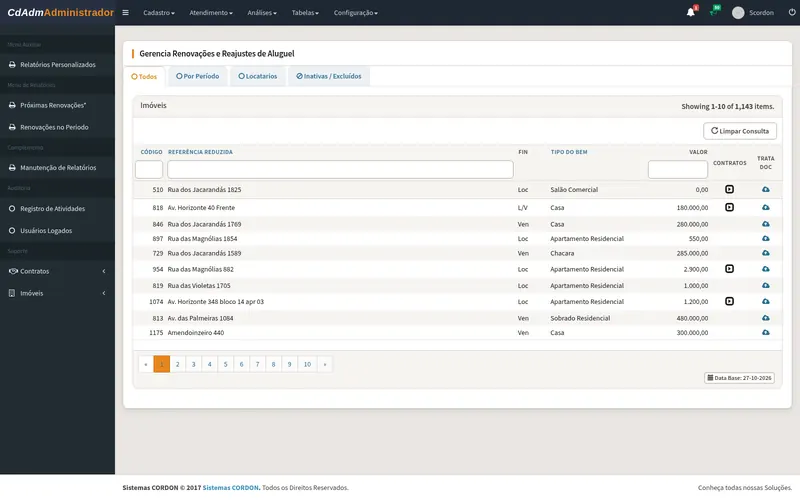This screenshot has width=800, height=500.
Task: Click the Referência Reduzida filter input
Action: pyautogui.click(x=340, y=169)
